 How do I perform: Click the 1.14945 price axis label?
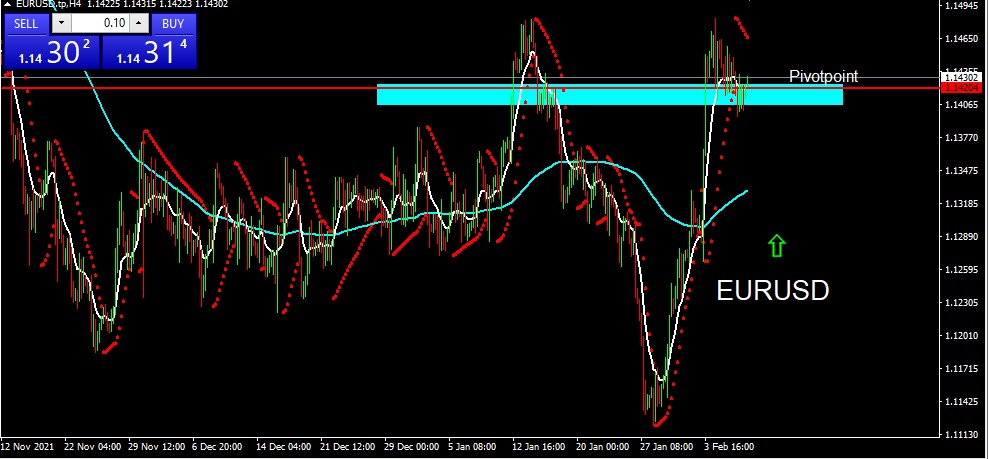pos(962,6)
